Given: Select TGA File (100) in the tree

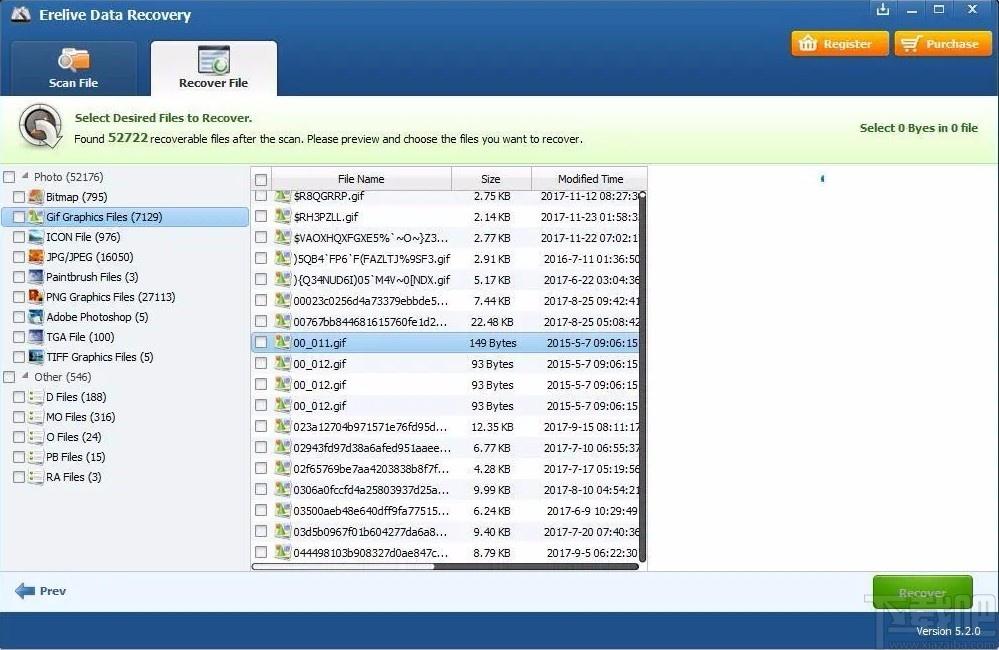Looking at the screenshot, I should [x=80, y=337].
